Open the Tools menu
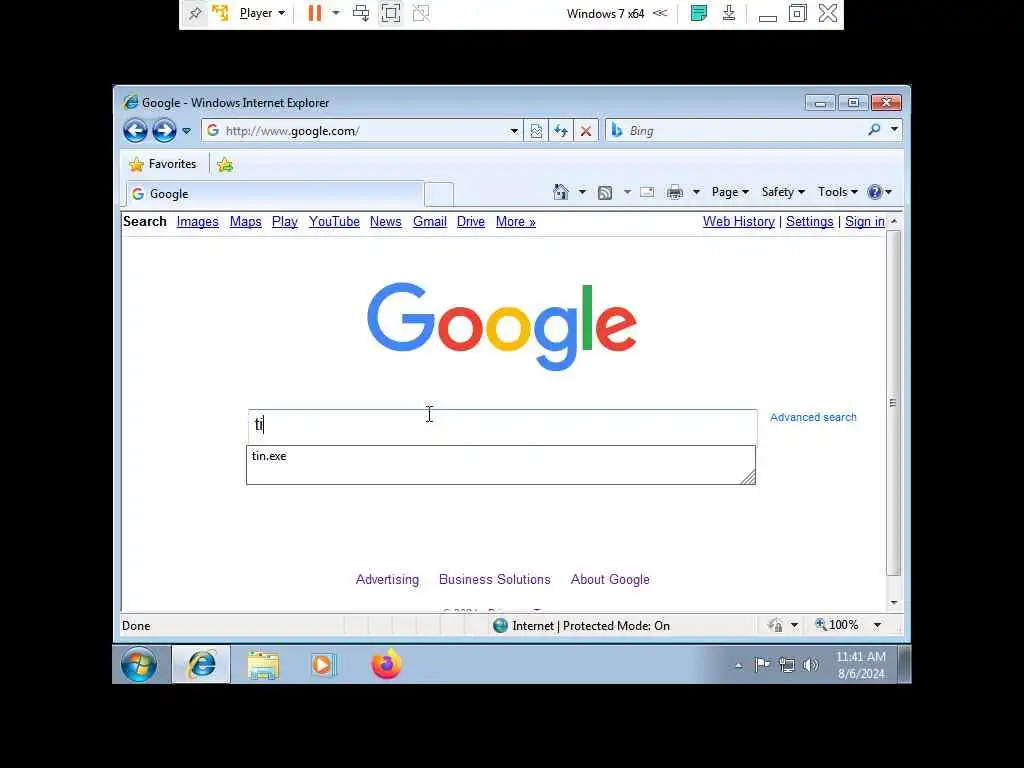This screenshot has height=768, width=1024. coord(838,192)
